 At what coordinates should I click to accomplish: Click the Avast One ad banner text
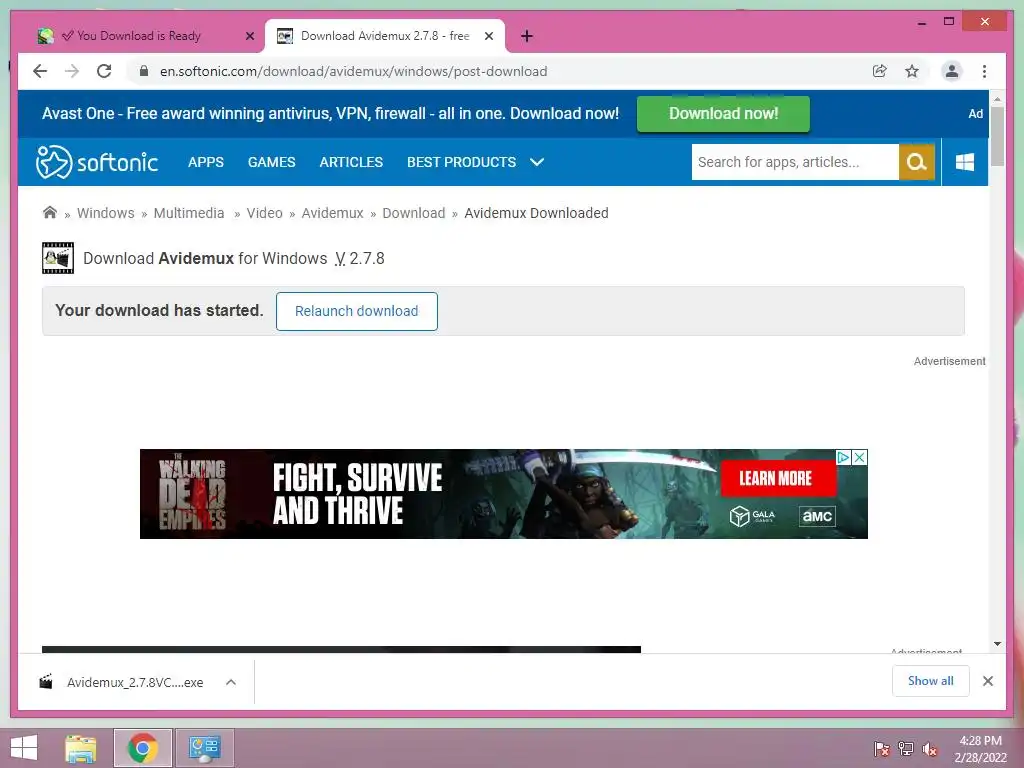point(330,114)
